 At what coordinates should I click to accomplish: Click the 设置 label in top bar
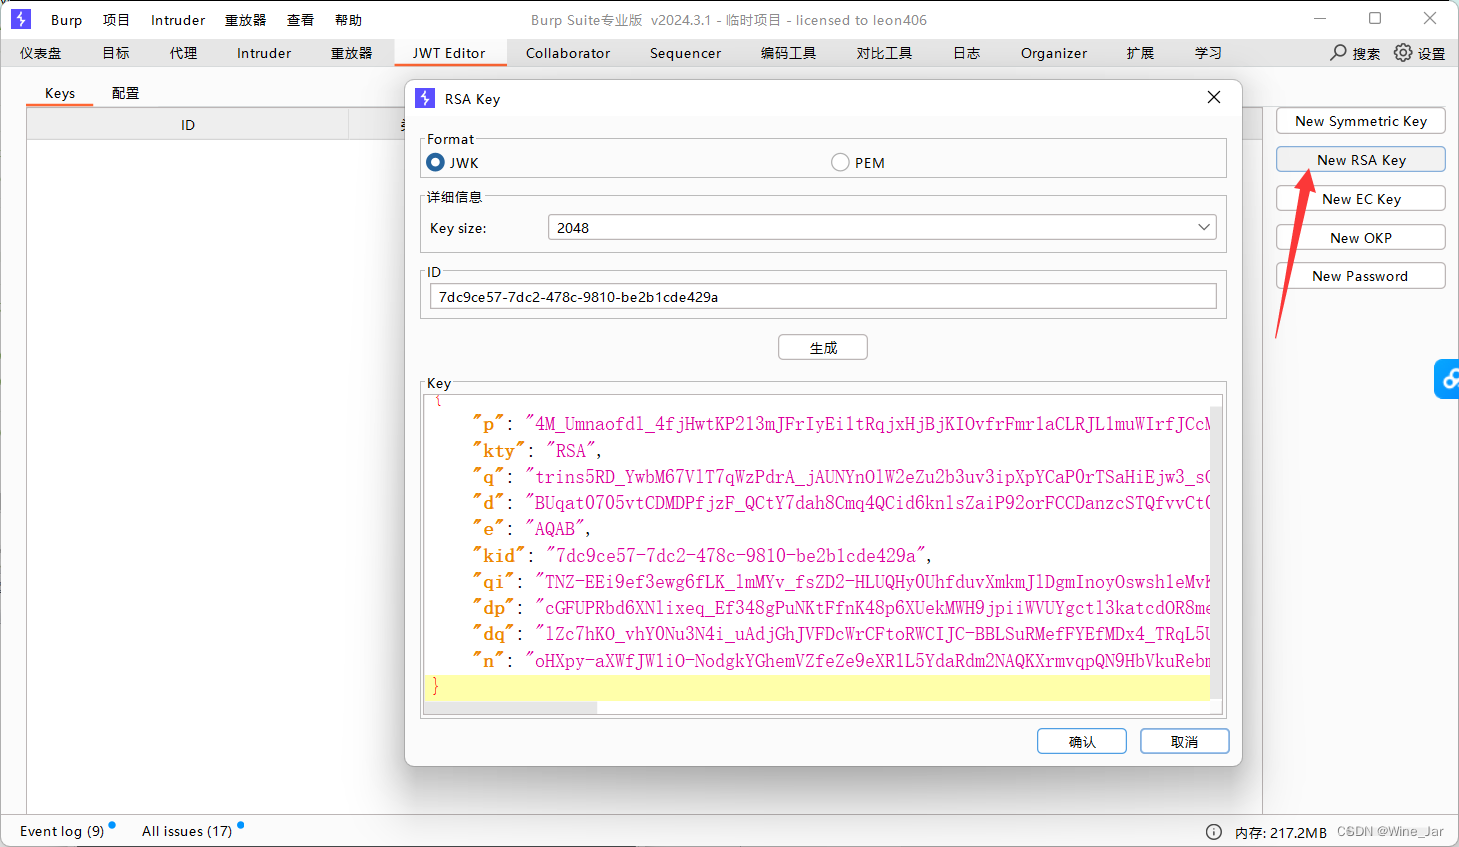coord(1432,54)
